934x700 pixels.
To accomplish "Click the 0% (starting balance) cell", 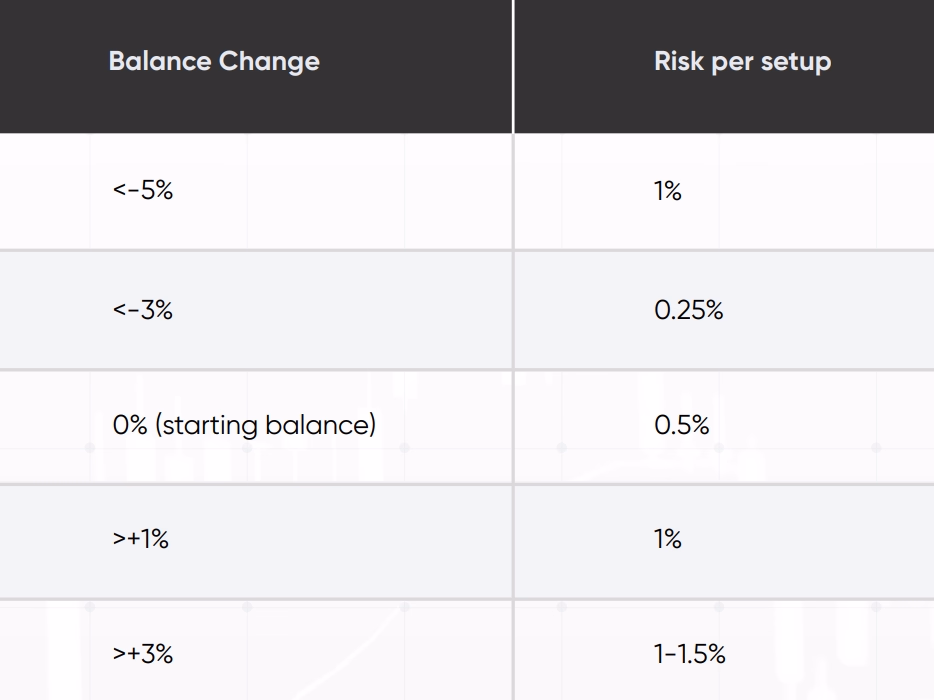I will [244, 425].
